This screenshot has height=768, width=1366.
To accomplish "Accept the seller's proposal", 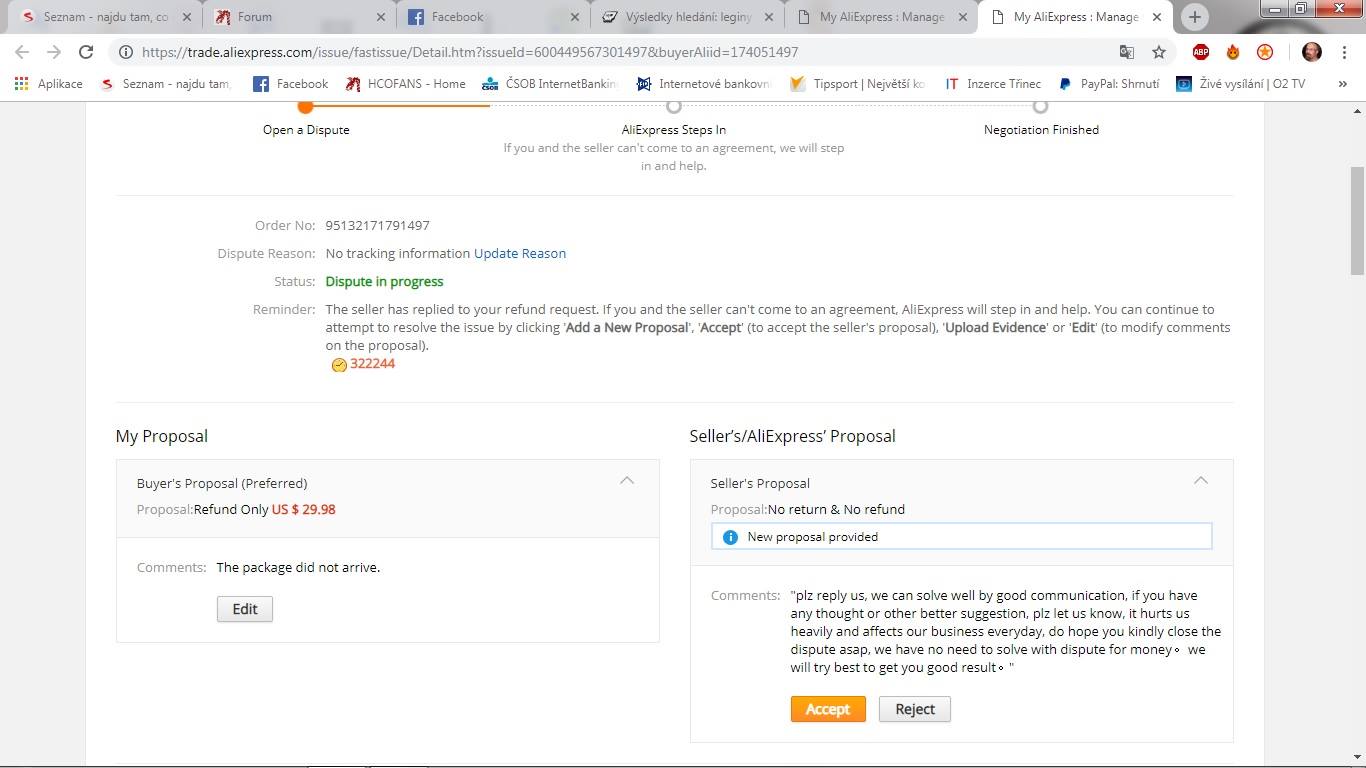I will tap(827, 709).
